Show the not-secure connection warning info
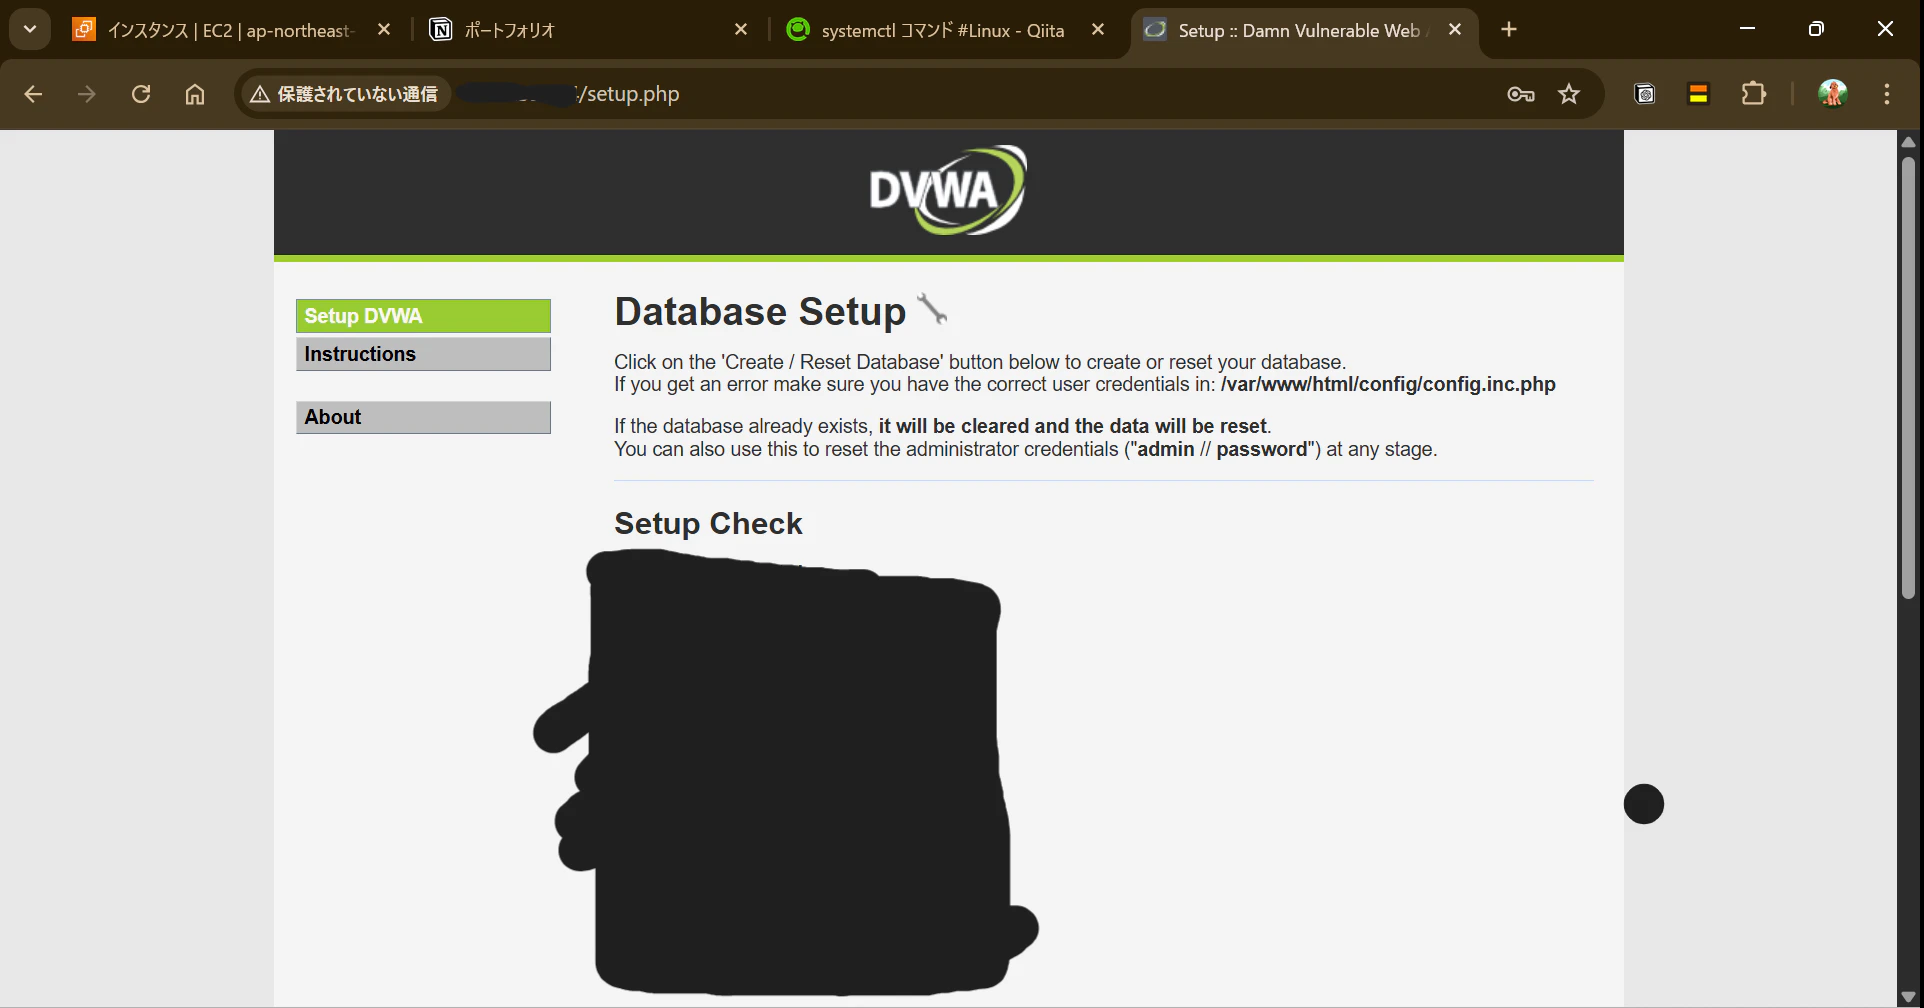 click(x=345, y=94)
